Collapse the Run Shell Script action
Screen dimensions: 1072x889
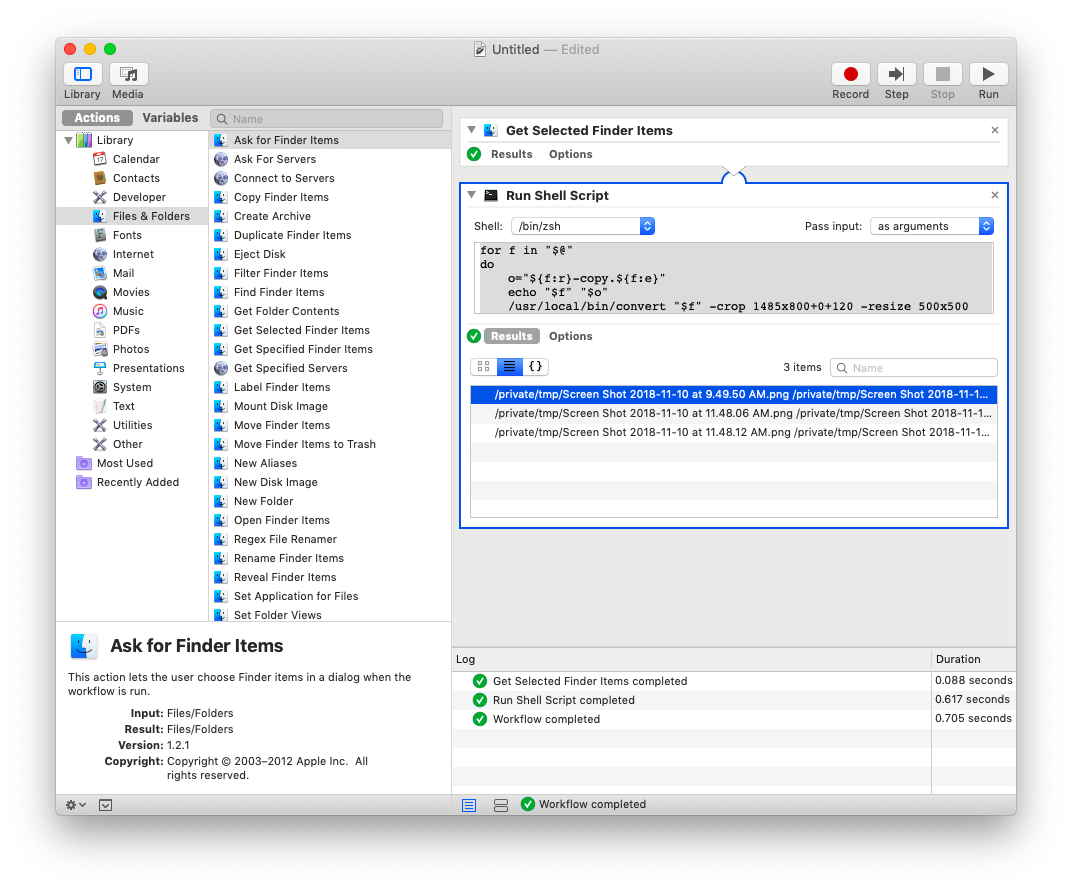[472, 195]
